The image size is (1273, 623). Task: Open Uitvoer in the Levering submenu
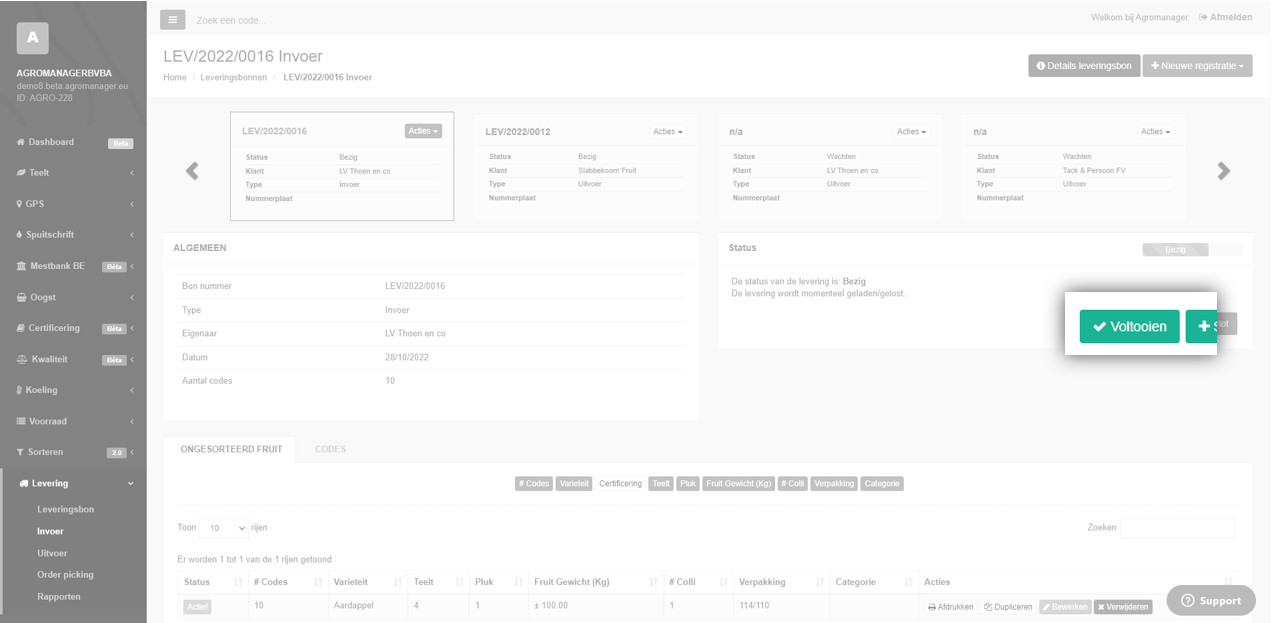[52, 553]
